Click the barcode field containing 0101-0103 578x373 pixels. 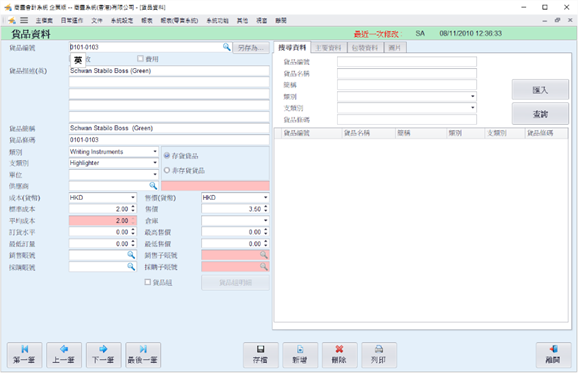coord(169,140)
